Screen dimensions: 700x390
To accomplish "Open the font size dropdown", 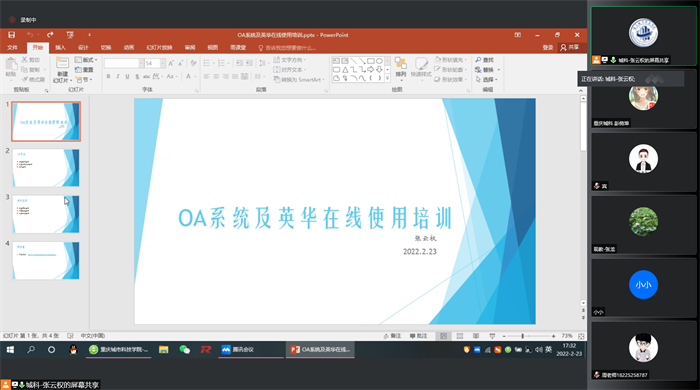I will coord(162,63).
